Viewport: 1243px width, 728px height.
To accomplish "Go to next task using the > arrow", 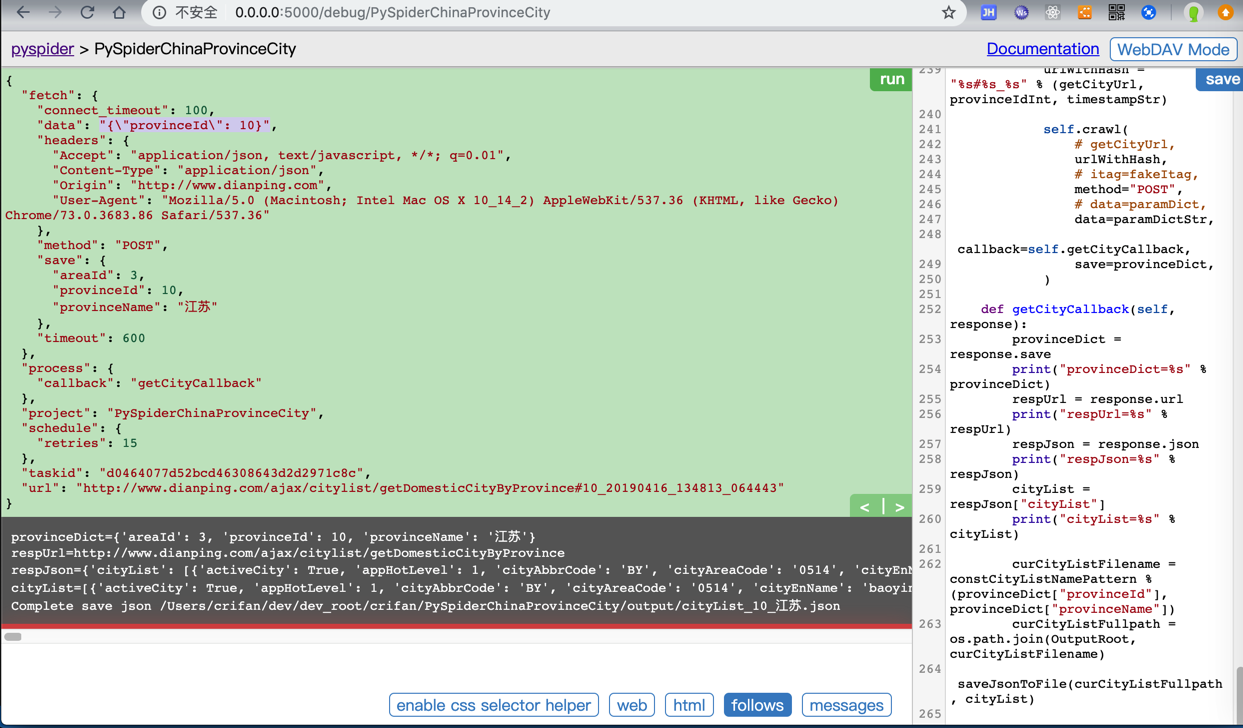I will tap(899, 507).
